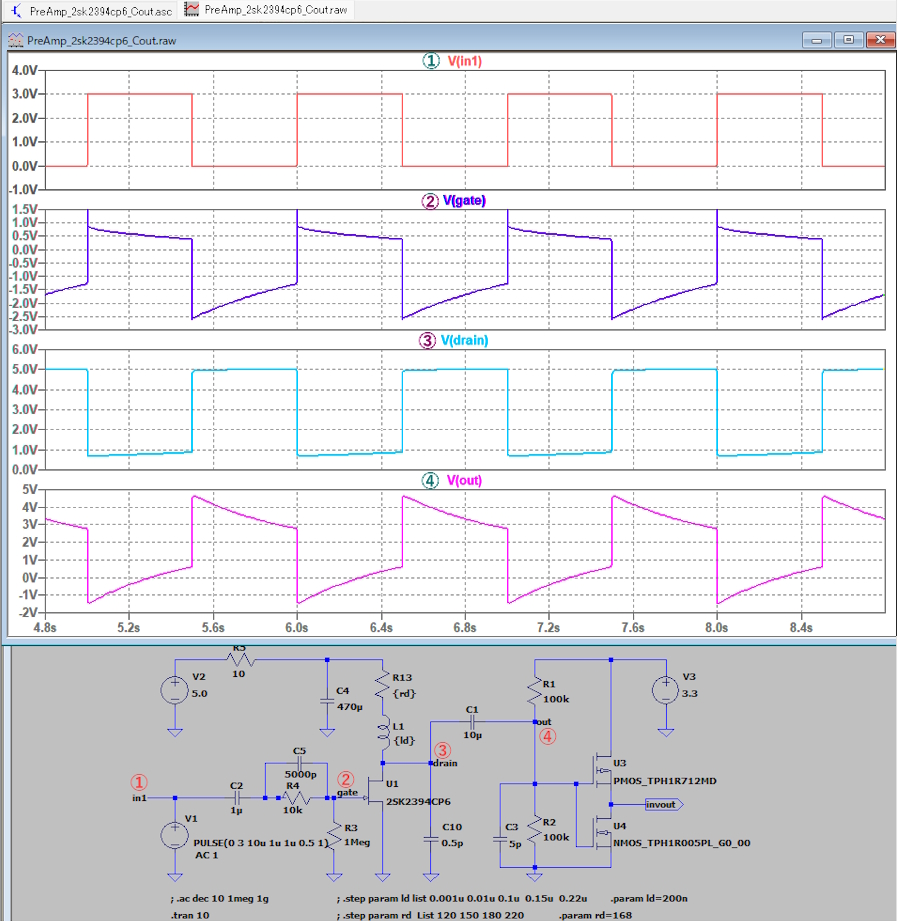Click the V2 voltage source symbol
This screenshot has height=921, width=898.
click(x=175, y=690)
